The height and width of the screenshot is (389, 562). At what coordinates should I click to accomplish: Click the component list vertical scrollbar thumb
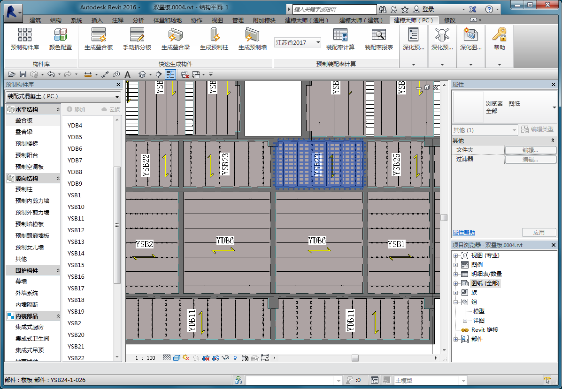(x=117, y=225)
